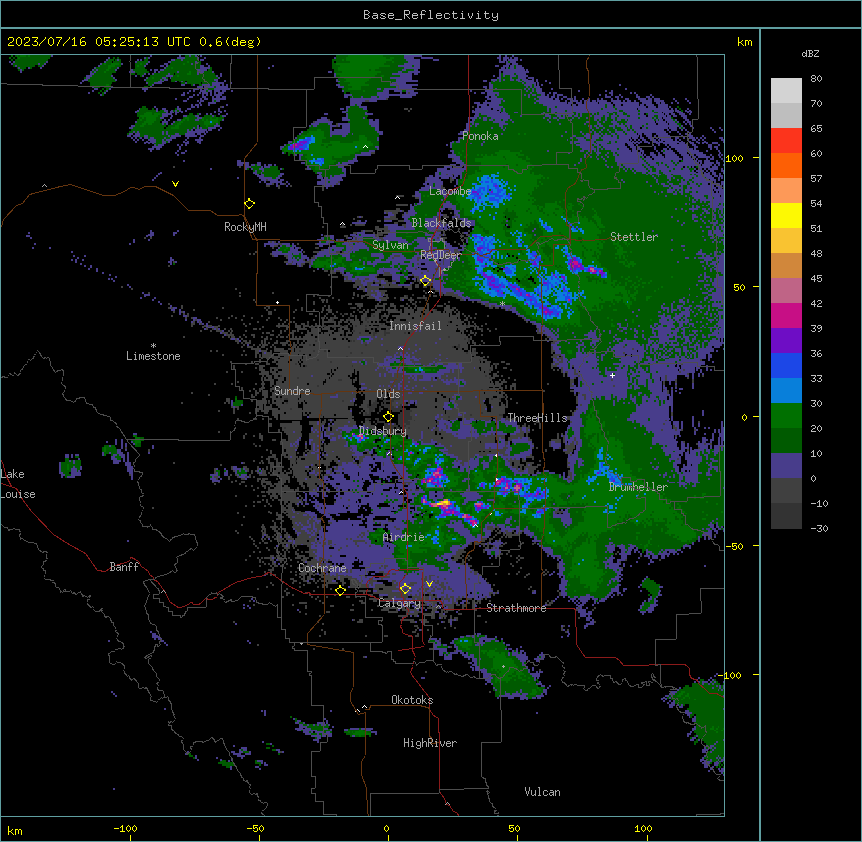Screen dimensions: 862x842
Task: Click the Olds town label
Action: pyautogui.click(x=388, y=394)
